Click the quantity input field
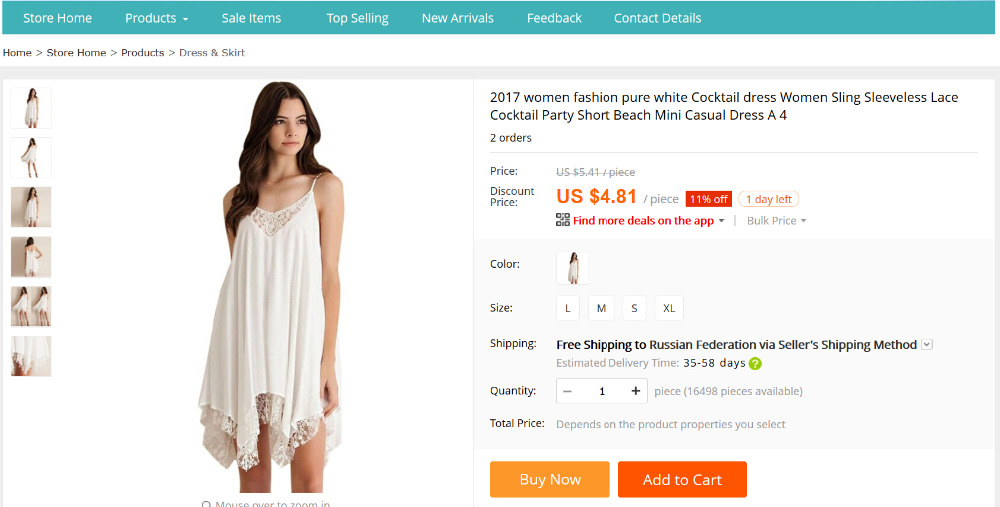This screenshot has width=1000, height=507. tap(602, 391)
